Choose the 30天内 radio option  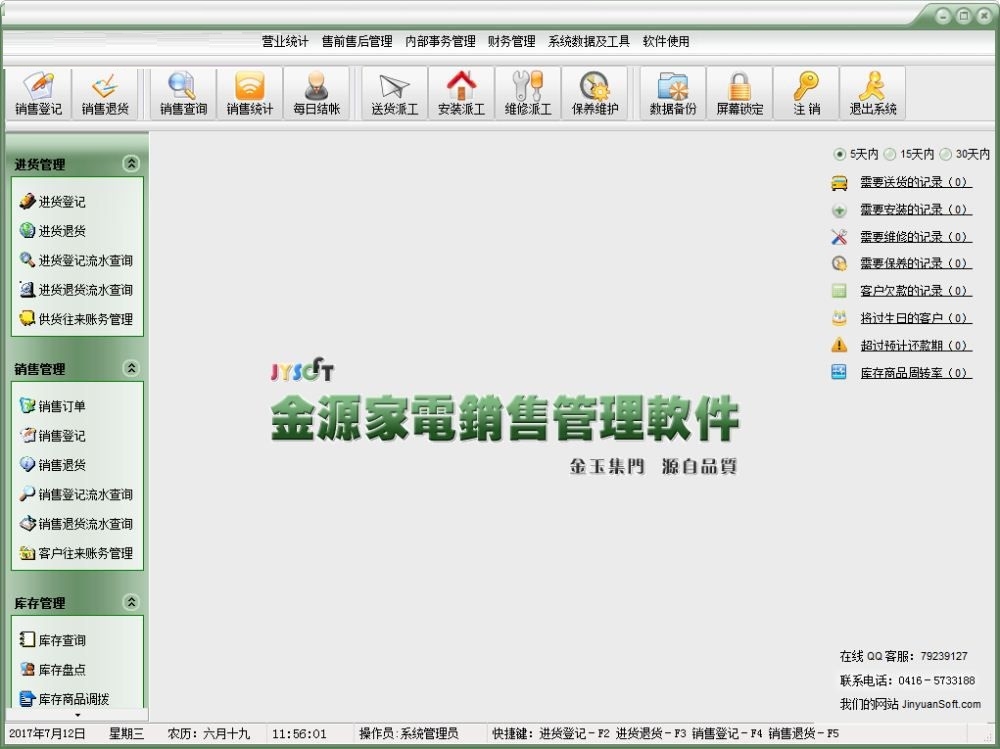945,154
